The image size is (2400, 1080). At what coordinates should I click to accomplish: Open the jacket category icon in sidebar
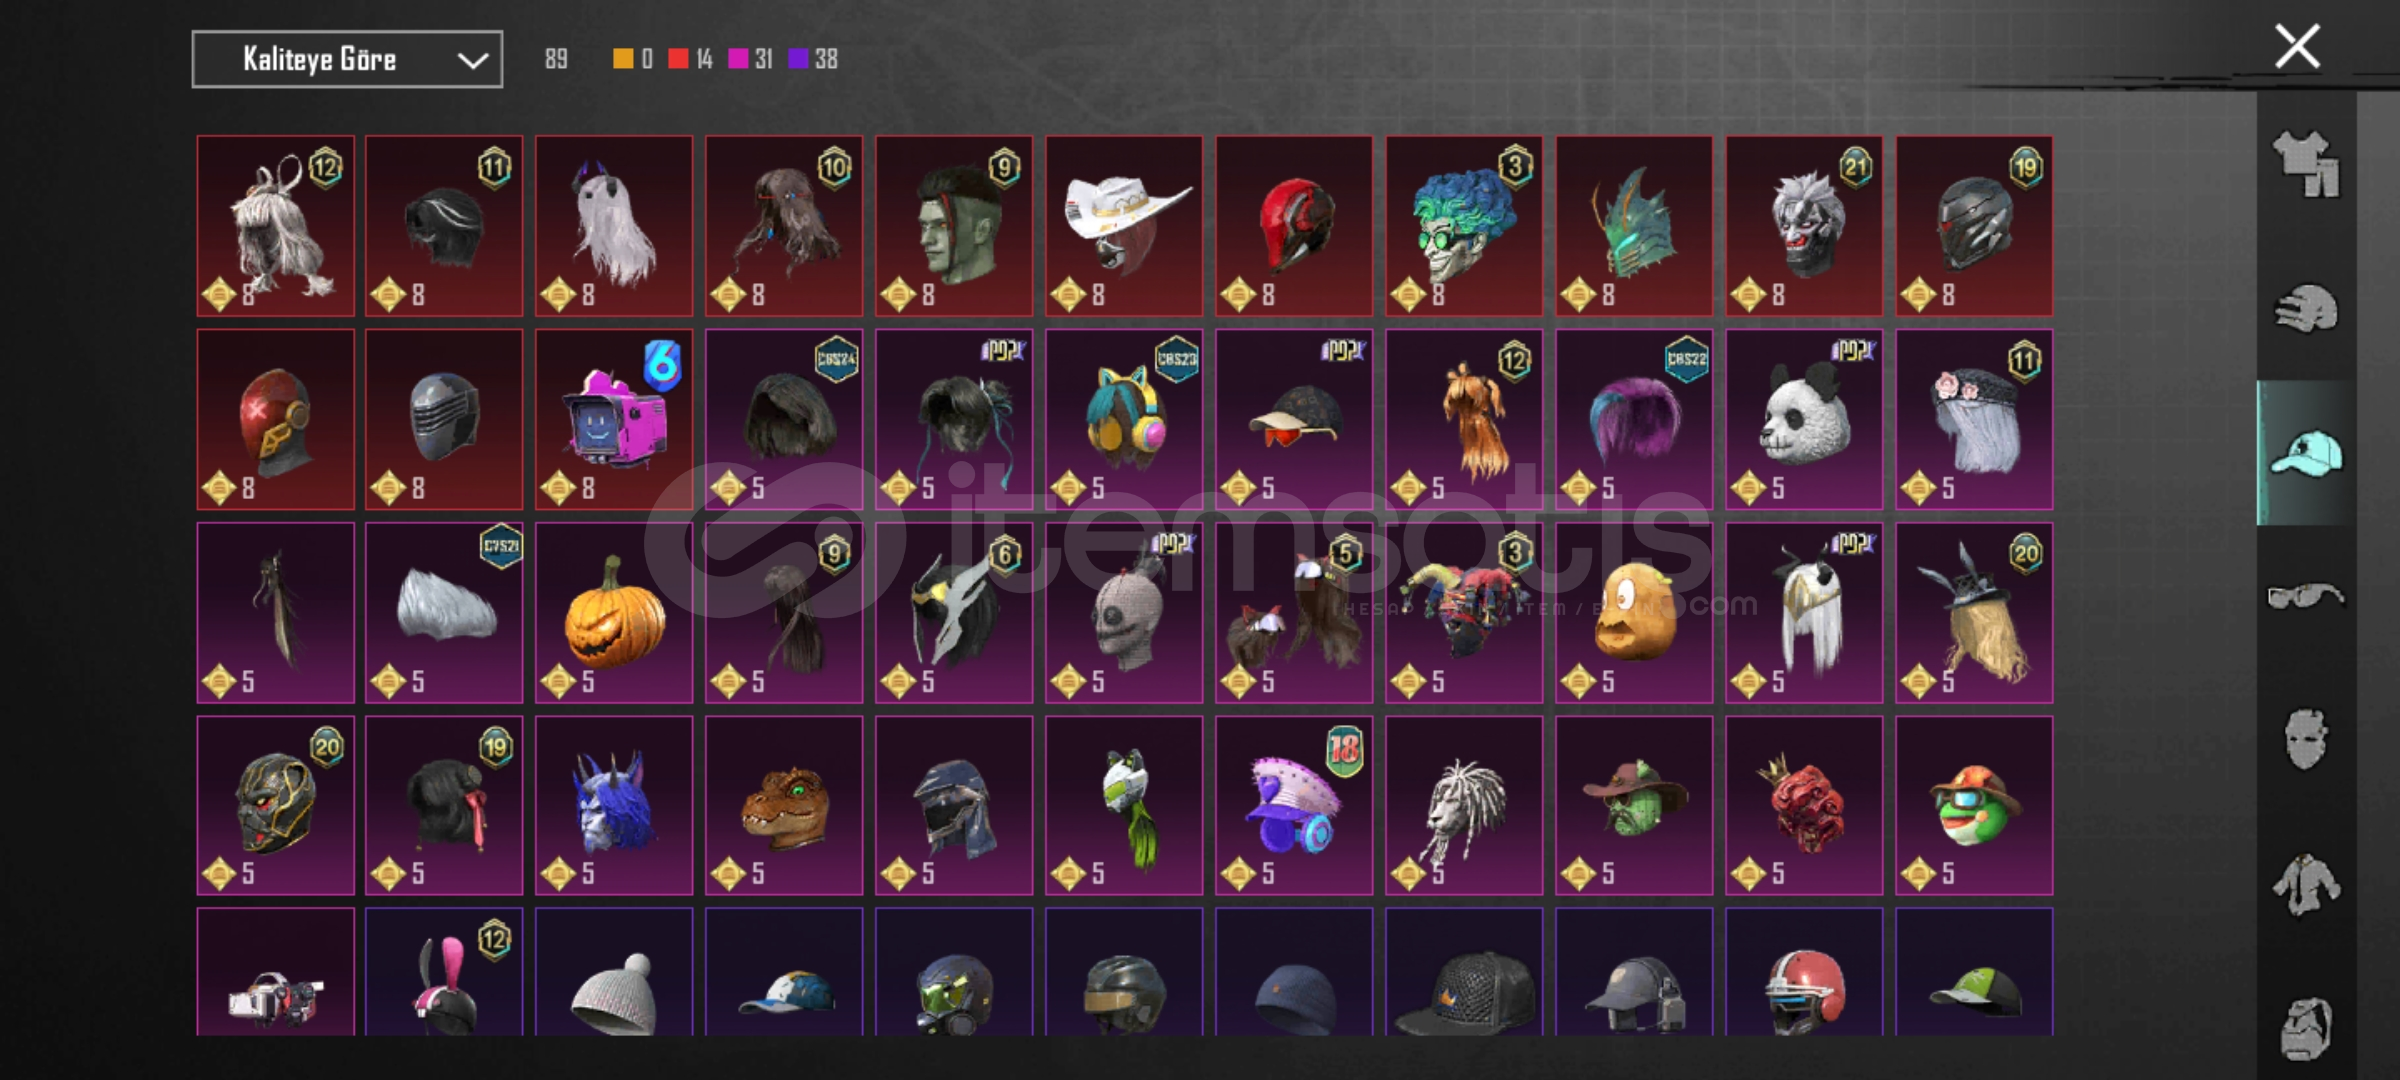(2306, 884)
